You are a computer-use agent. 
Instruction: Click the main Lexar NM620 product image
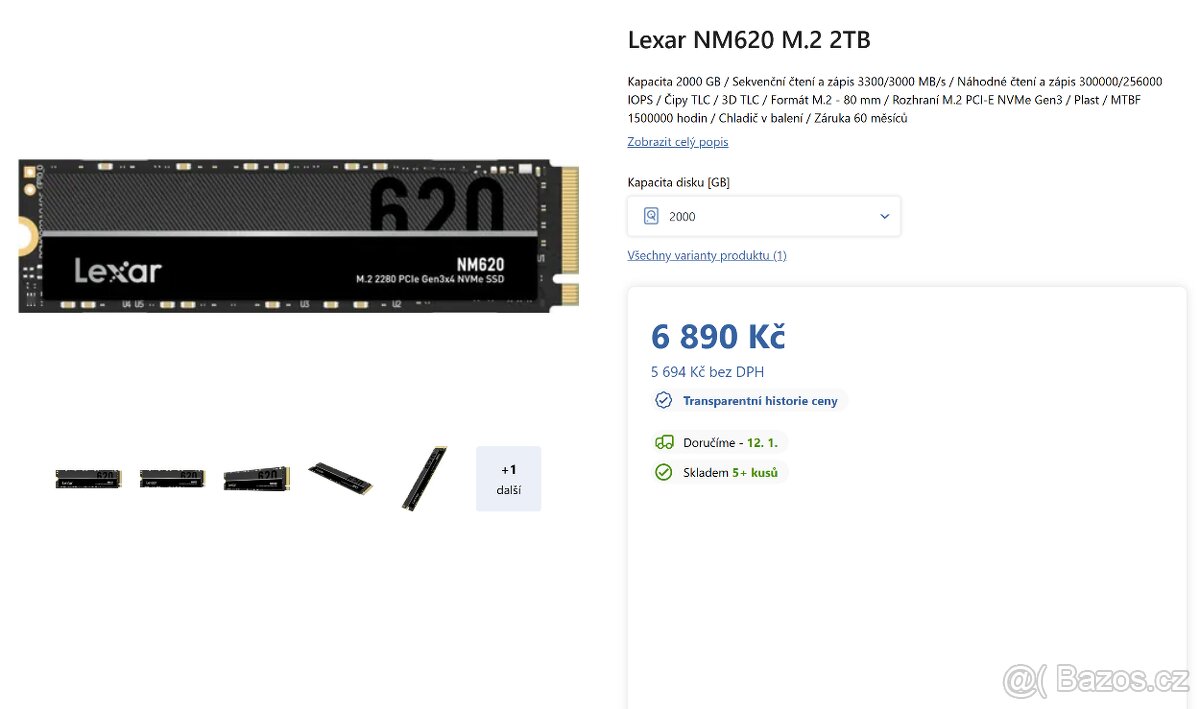pyautogui.click(x=299, y=235)
